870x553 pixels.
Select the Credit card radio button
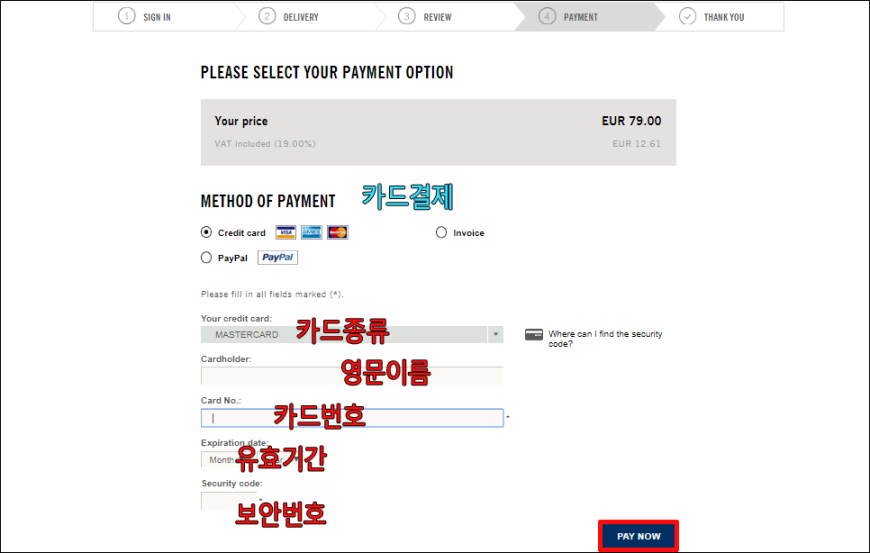click(206, 232)
